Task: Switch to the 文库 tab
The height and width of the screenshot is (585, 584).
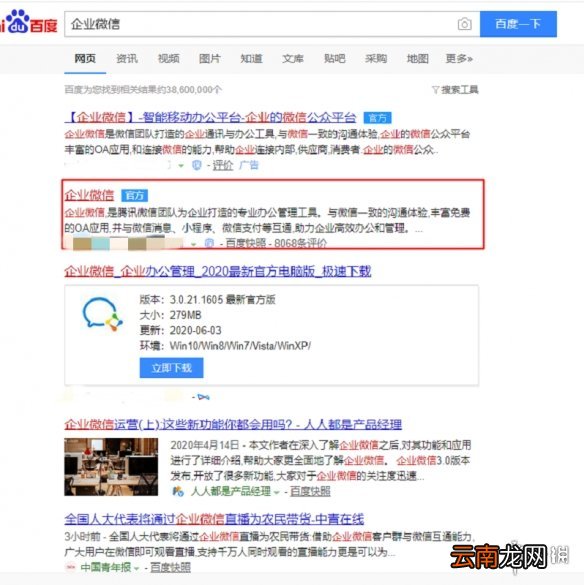Action: click(293, 59)
